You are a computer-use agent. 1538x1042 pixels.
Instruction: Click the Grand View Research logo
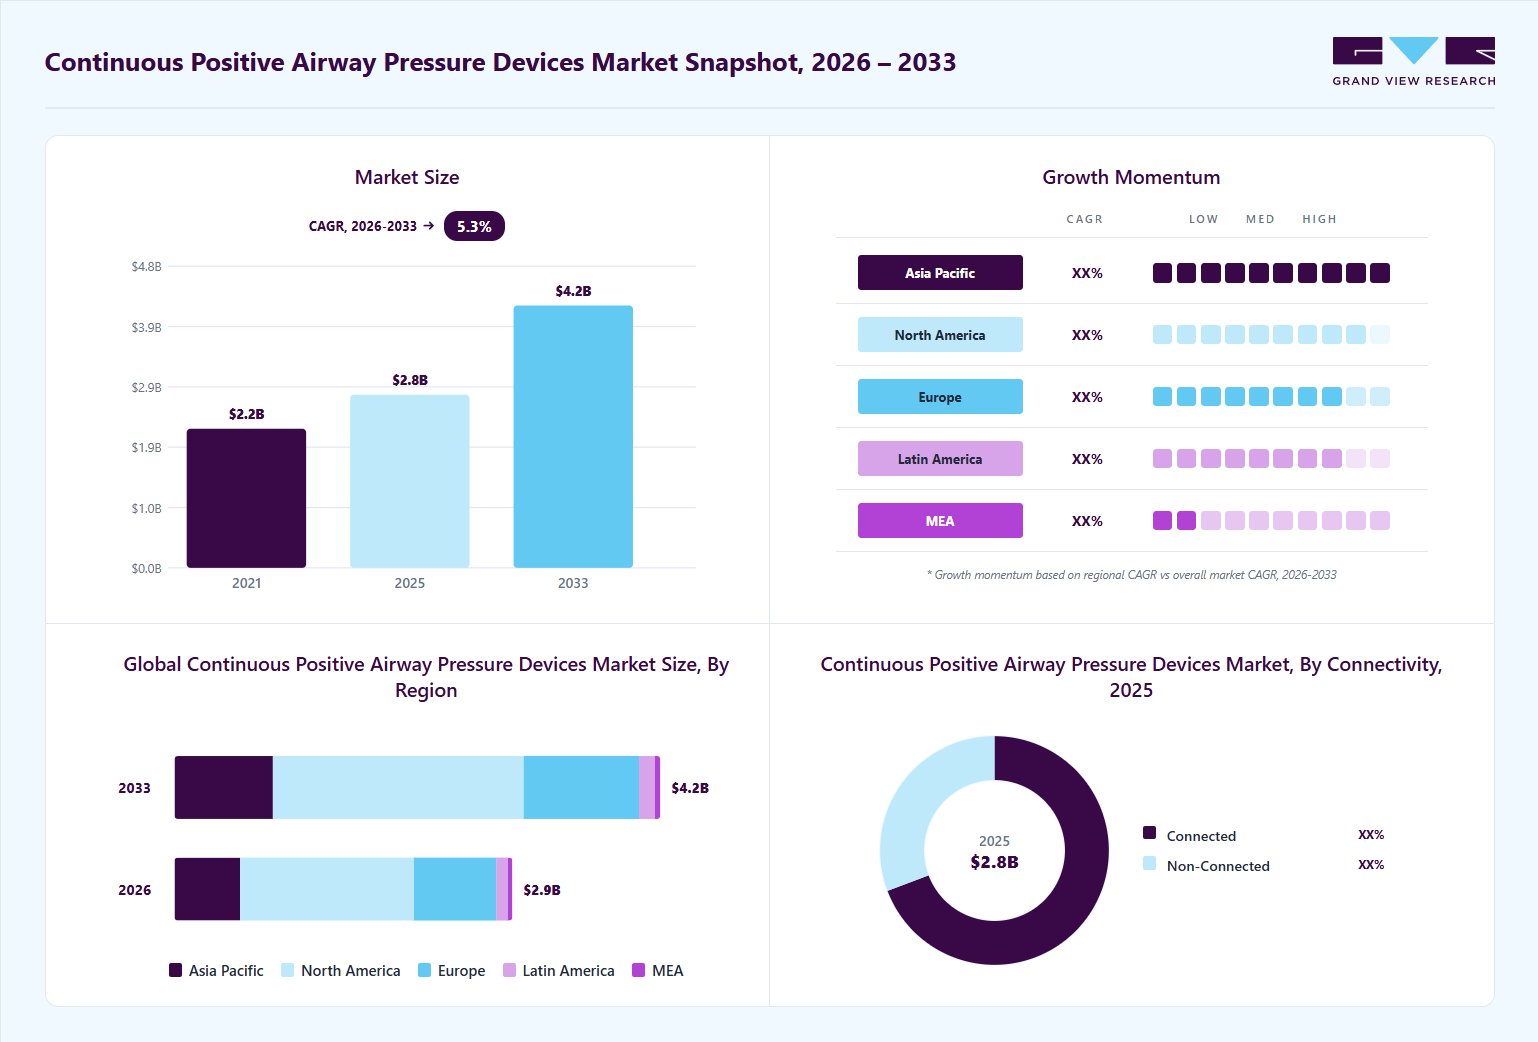[x=1414, y=62]
